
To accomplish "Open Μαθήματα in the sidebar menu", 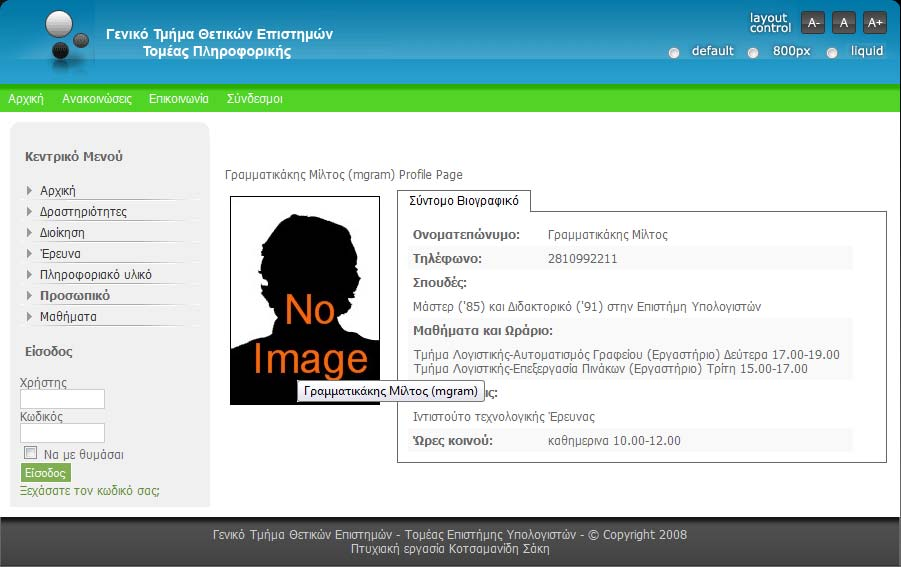I will coord(68,317).
